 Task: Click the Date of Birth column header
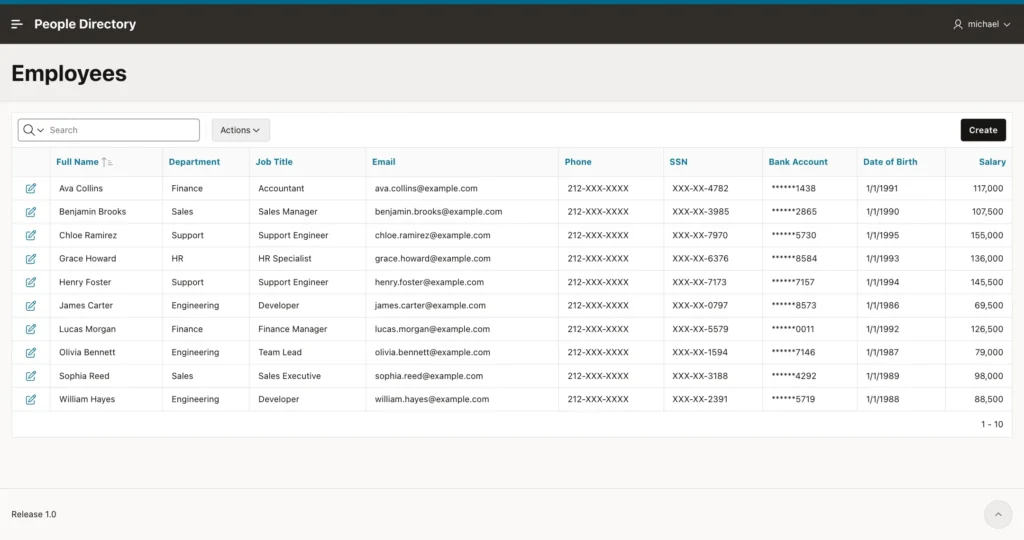pos(889,162)
